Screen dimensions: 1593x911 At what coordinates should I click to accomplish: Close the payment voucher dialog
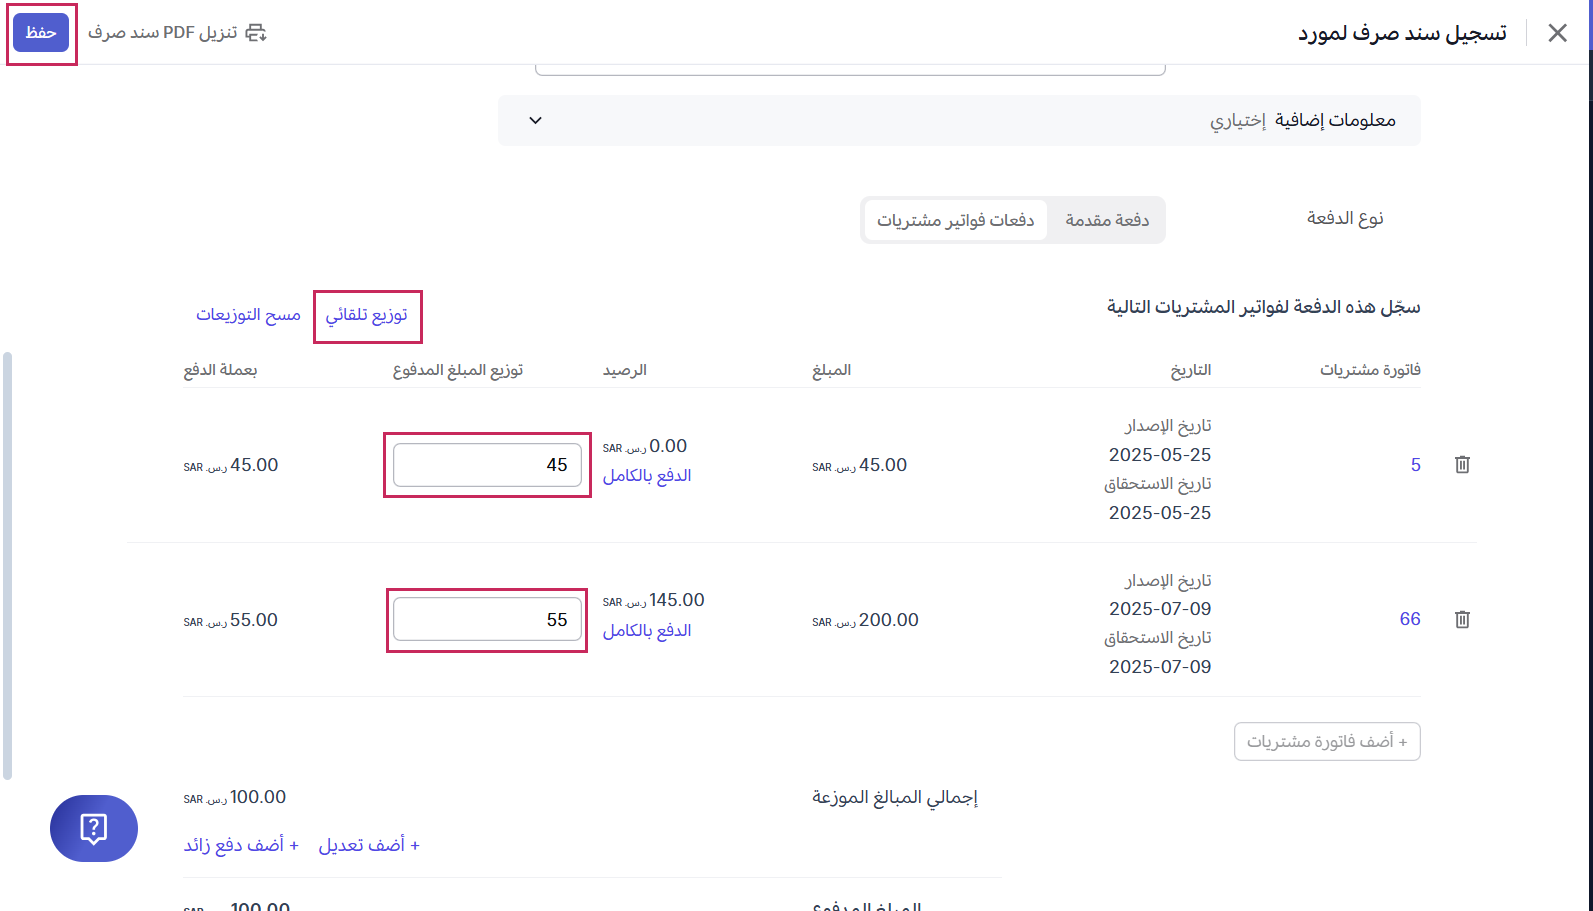click(x=1557, y=33)
